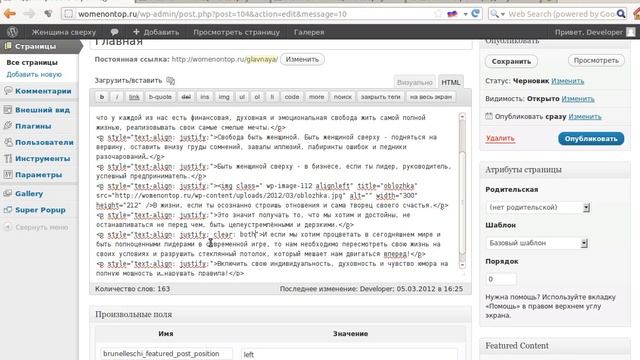The width and height of the screenshot is (640, 360).
Task: Insert code tag
Action: [x=292, y=97]
